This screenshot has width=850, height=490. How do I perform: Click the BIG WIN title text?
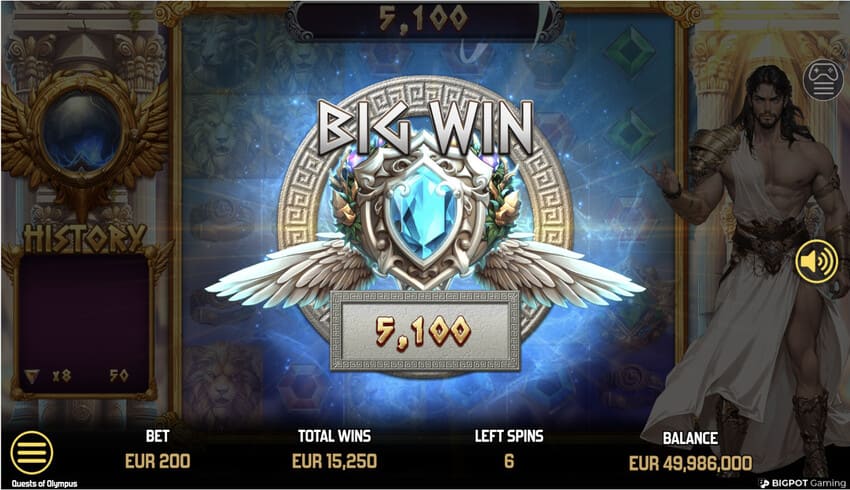[x=425, y=128]
